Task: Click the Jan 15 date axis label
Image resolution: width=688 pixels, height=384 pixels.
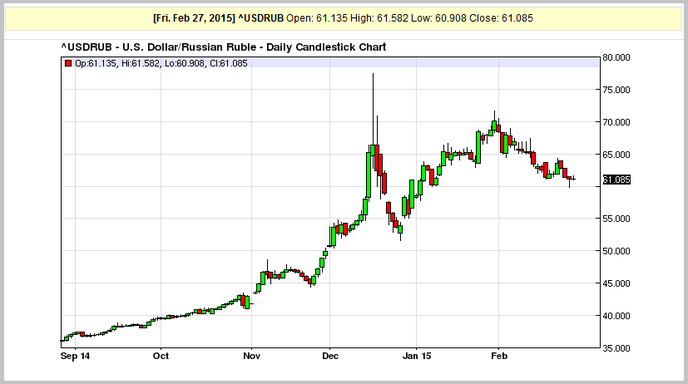Action: tap(417, 356)
